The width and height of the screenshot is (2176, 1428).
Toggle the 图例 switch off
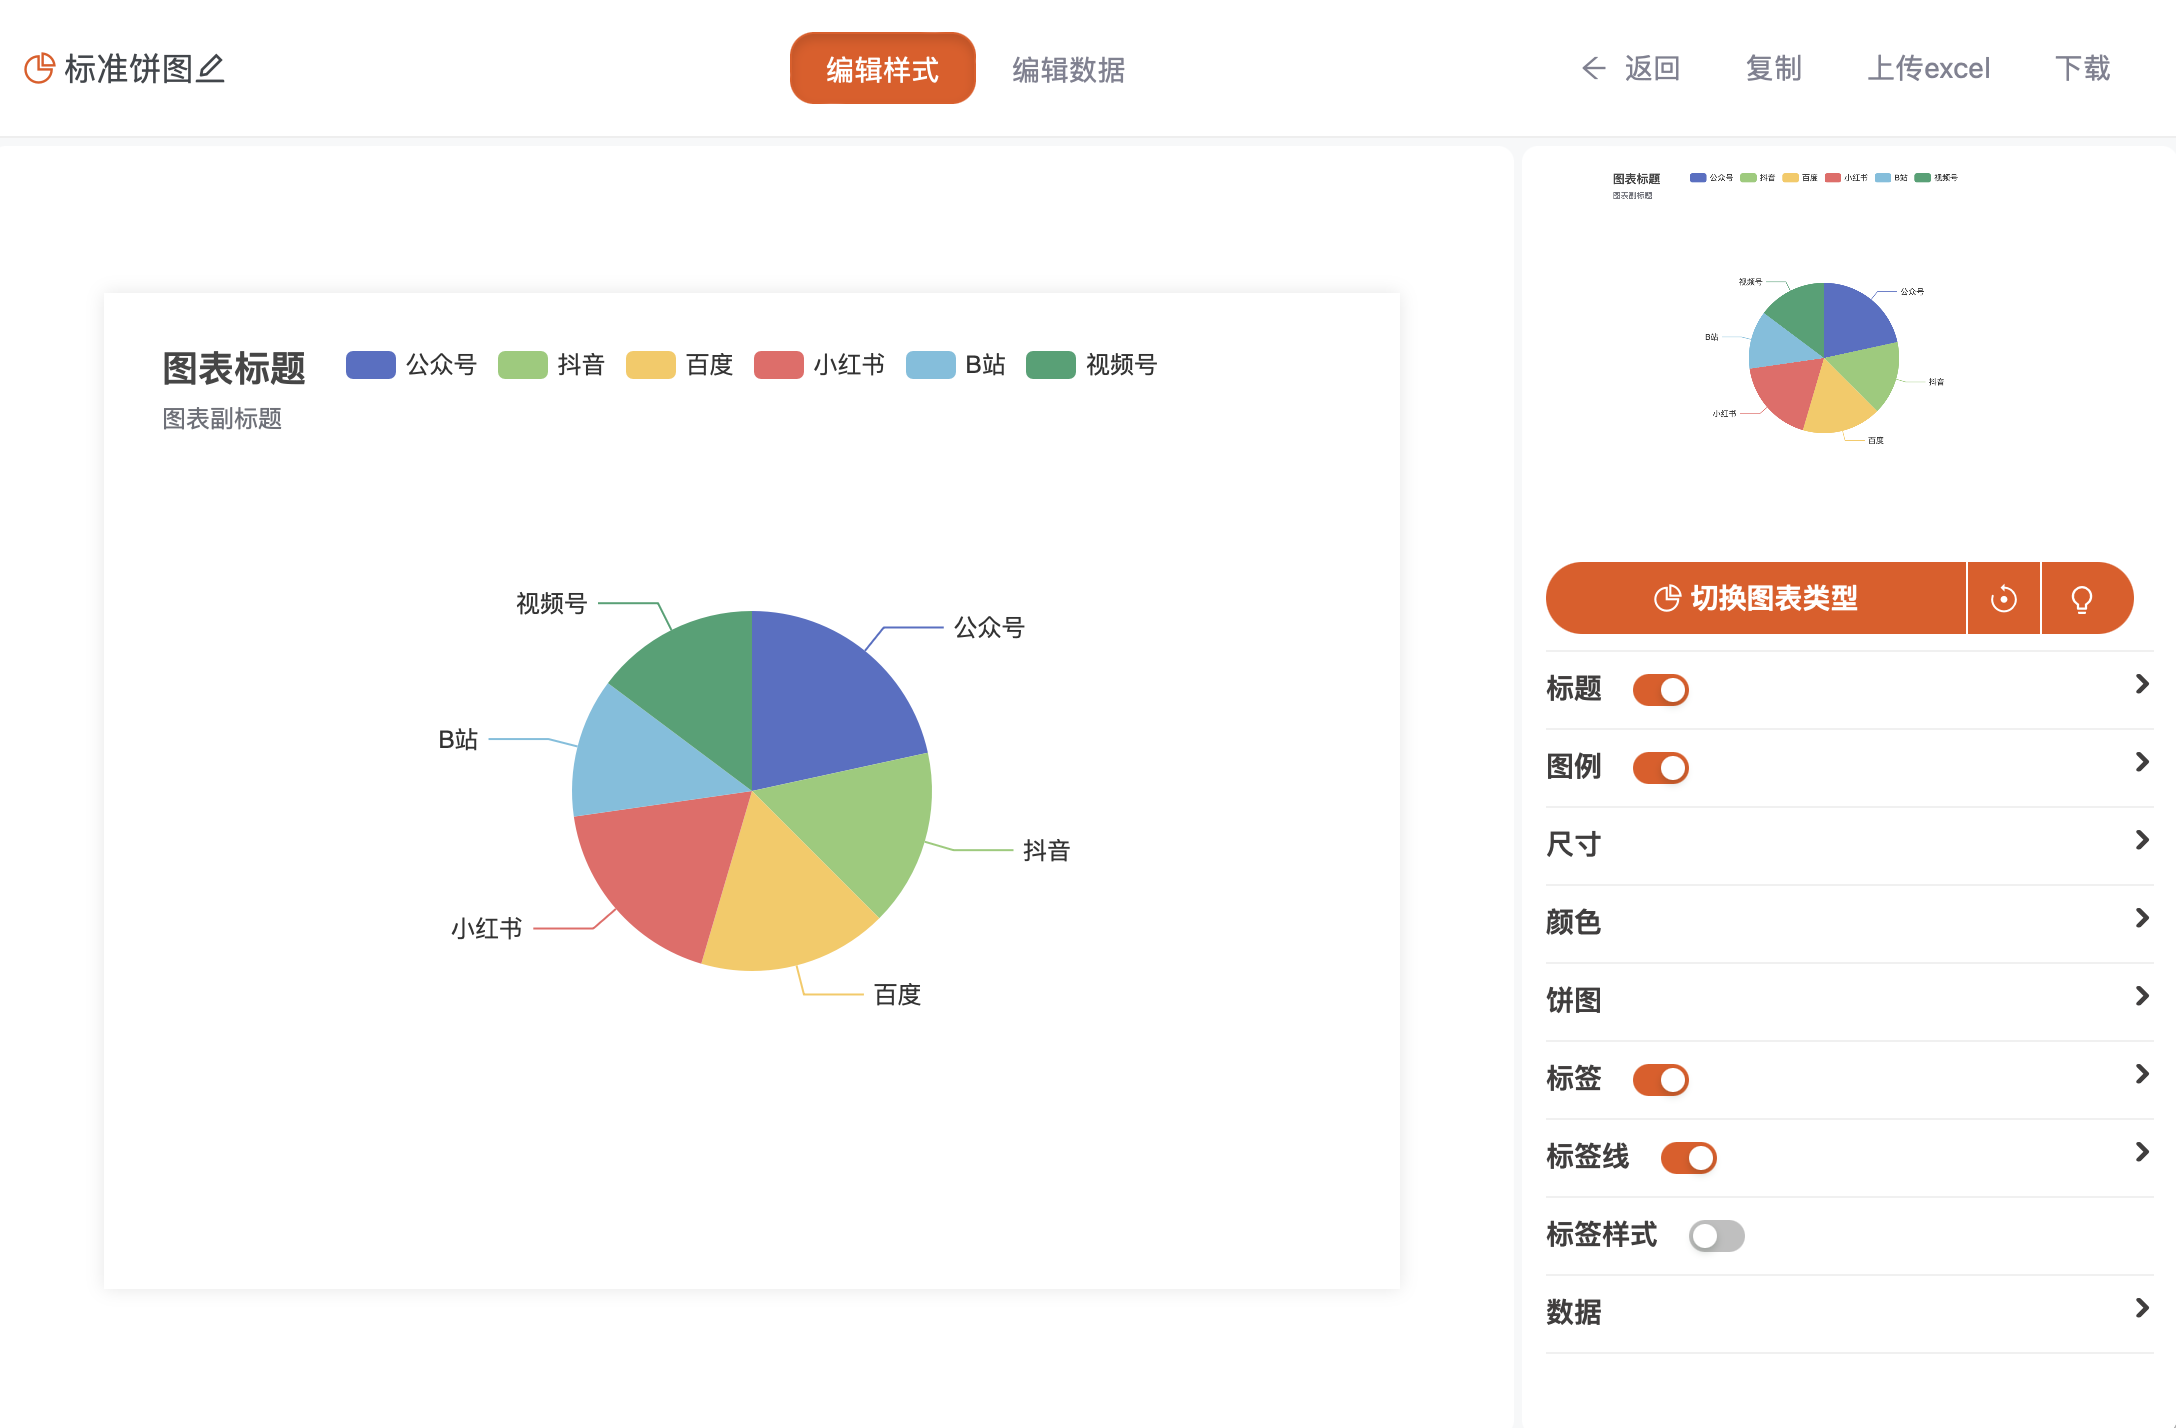(x=1661, y=767)
